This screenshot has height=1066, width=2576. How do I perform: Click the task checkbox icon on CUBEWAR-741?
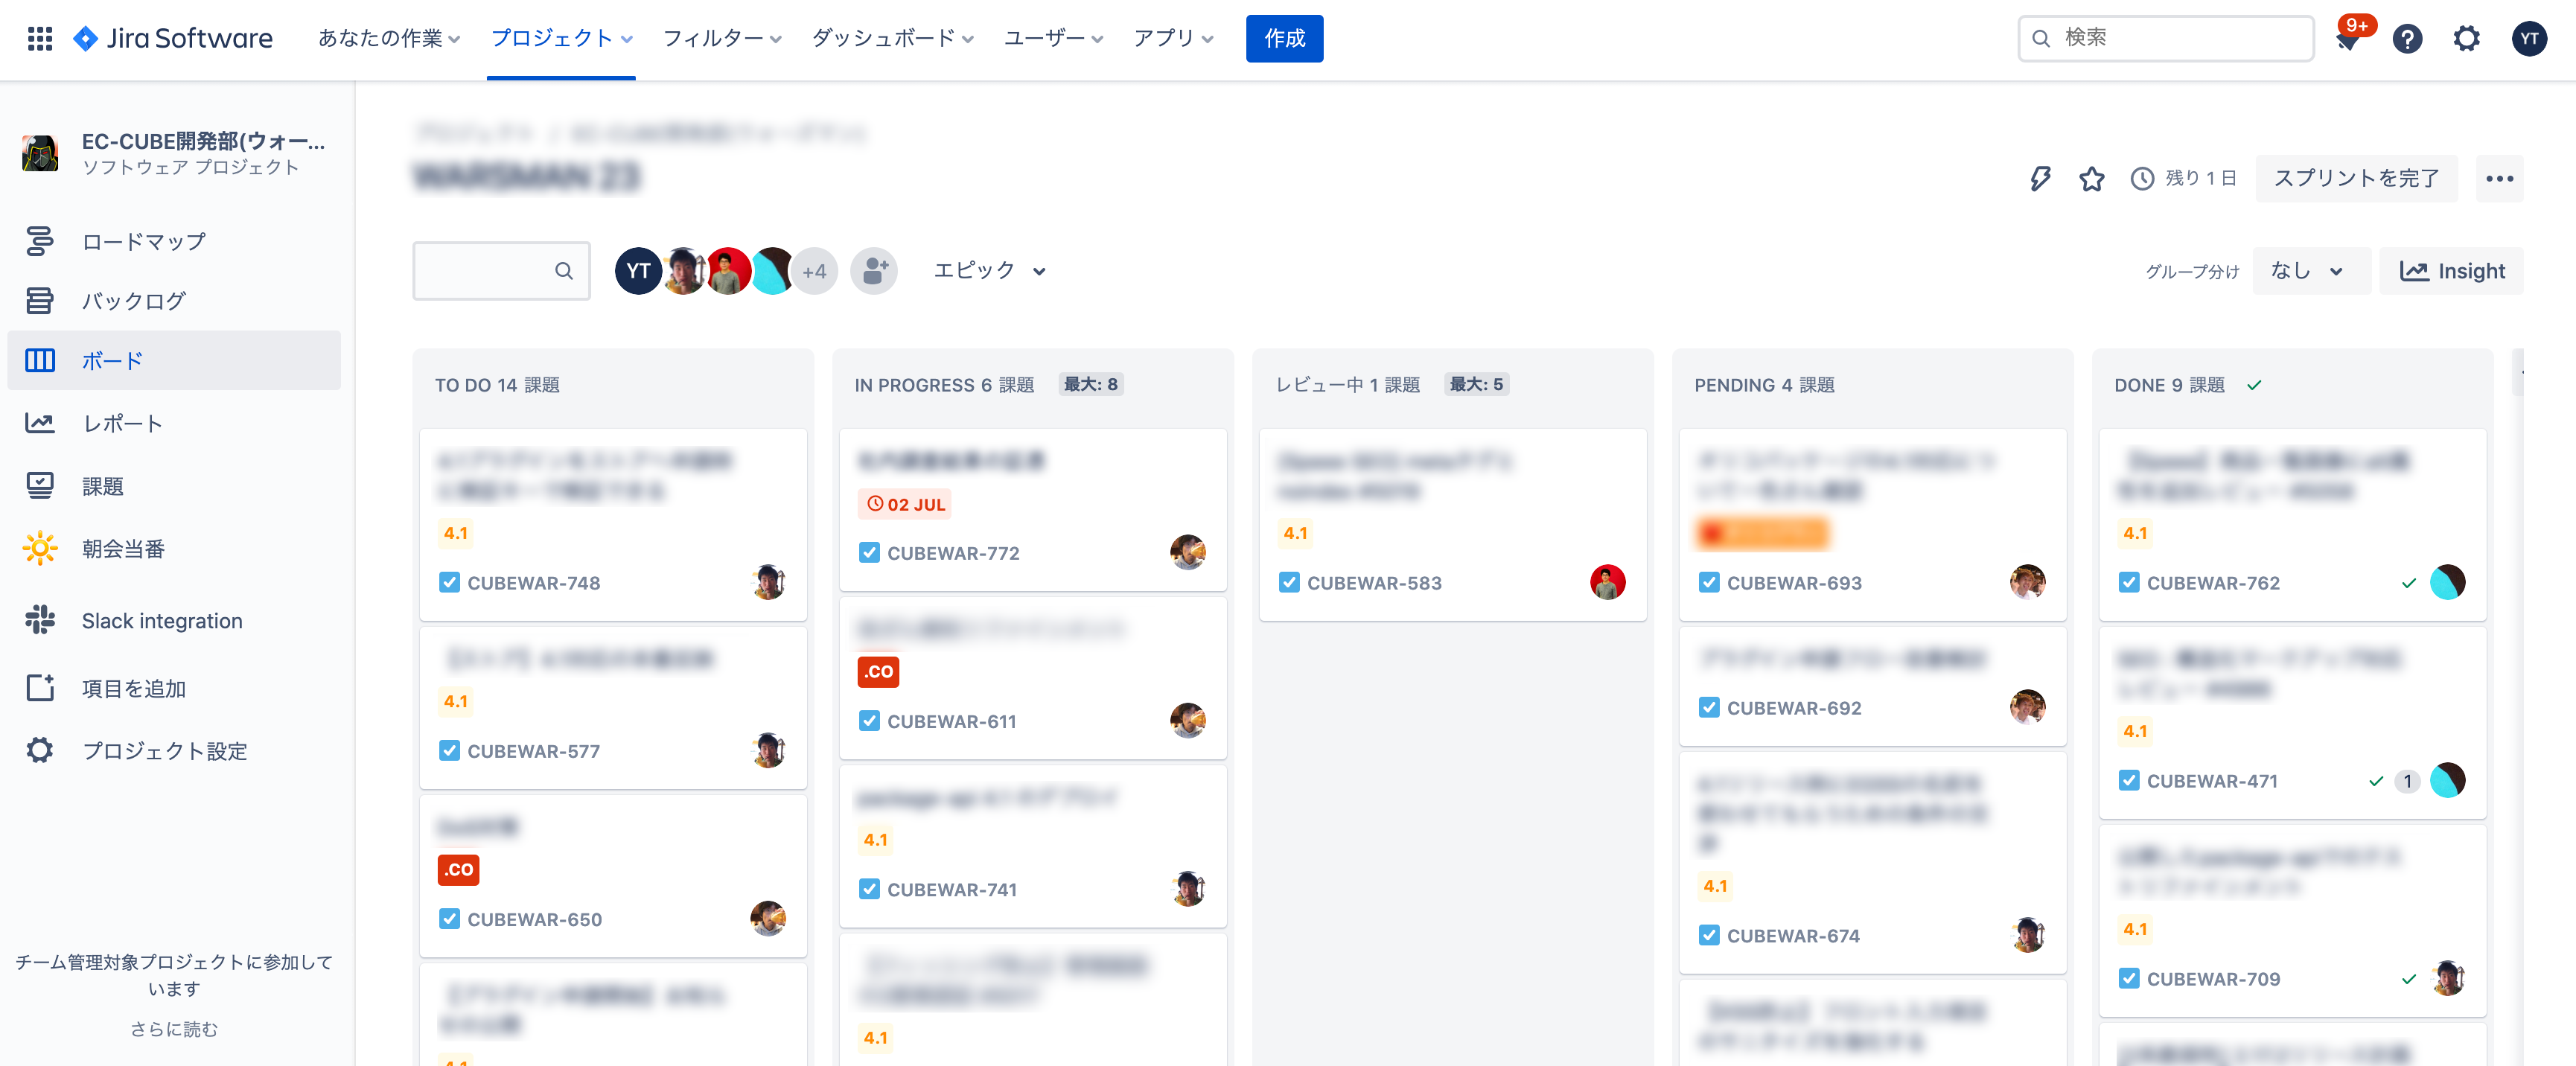[x=869, y=888]
